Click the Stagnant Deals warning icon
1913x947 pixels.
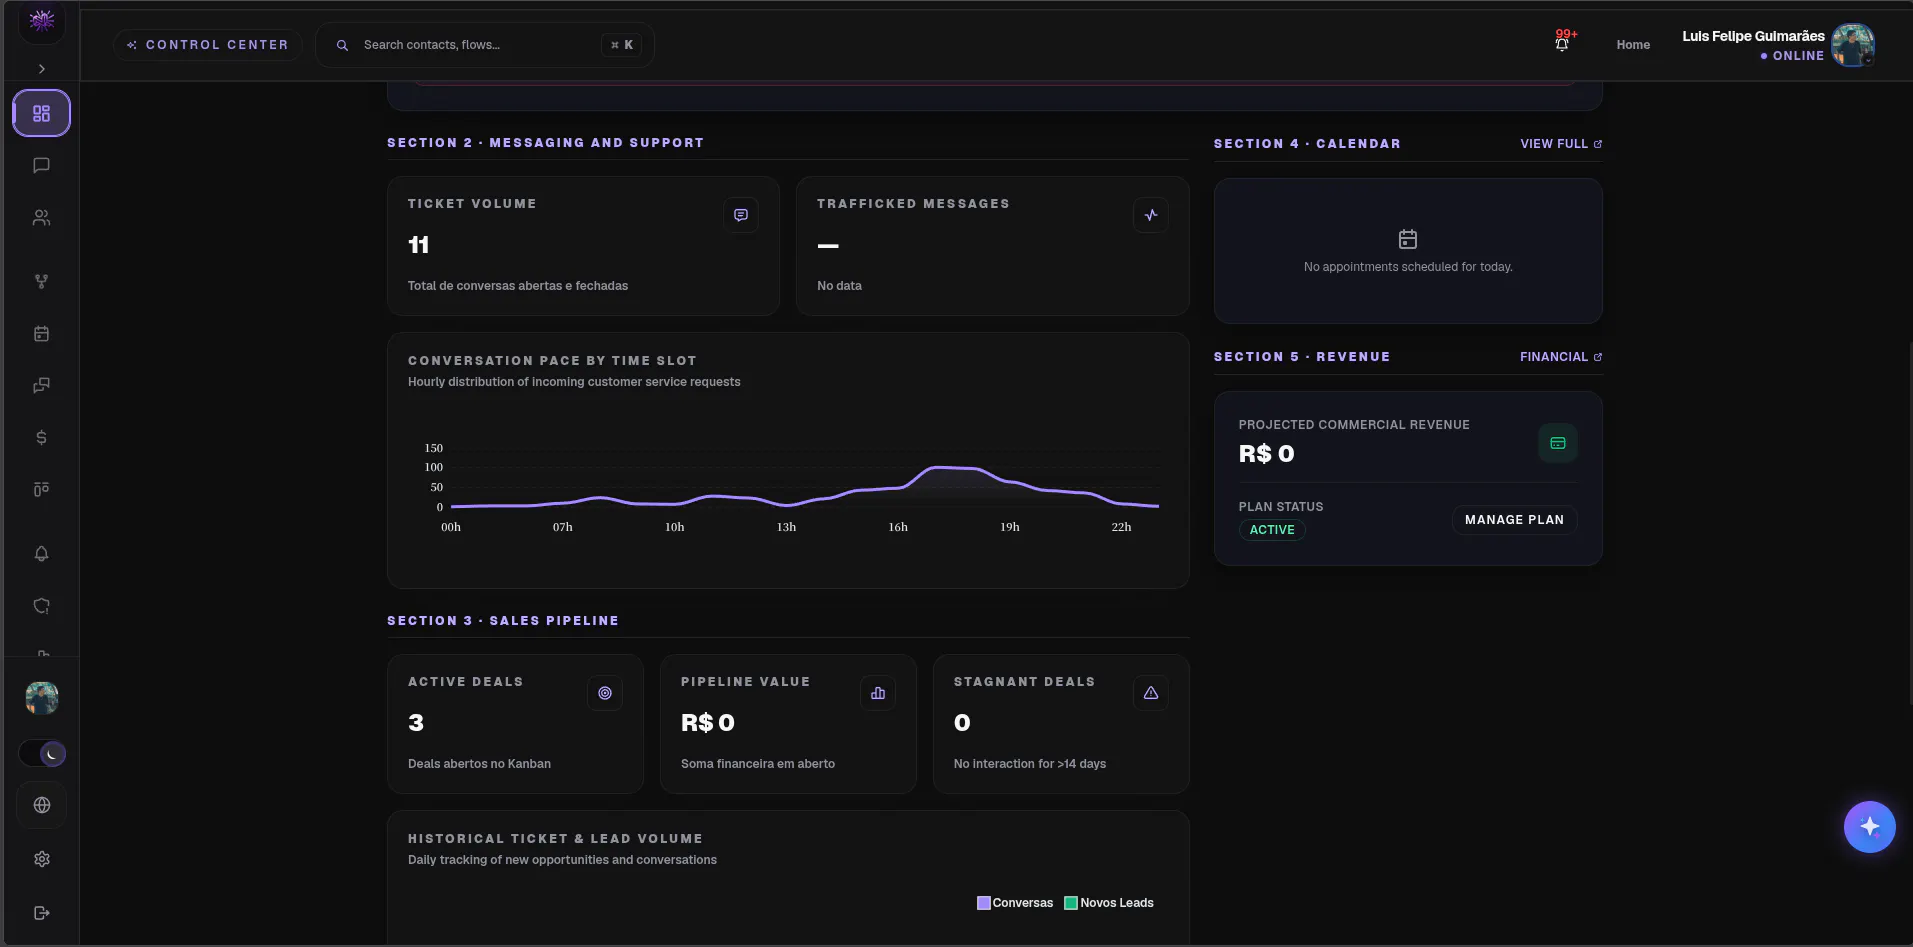[x=1151, y=693]
